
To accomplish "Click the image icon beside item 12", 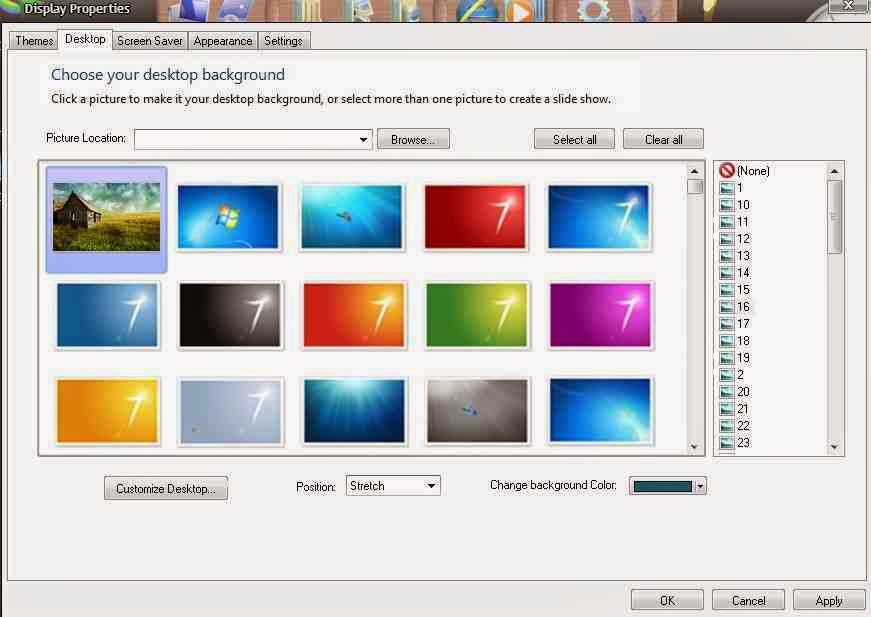I will point(727,239).
